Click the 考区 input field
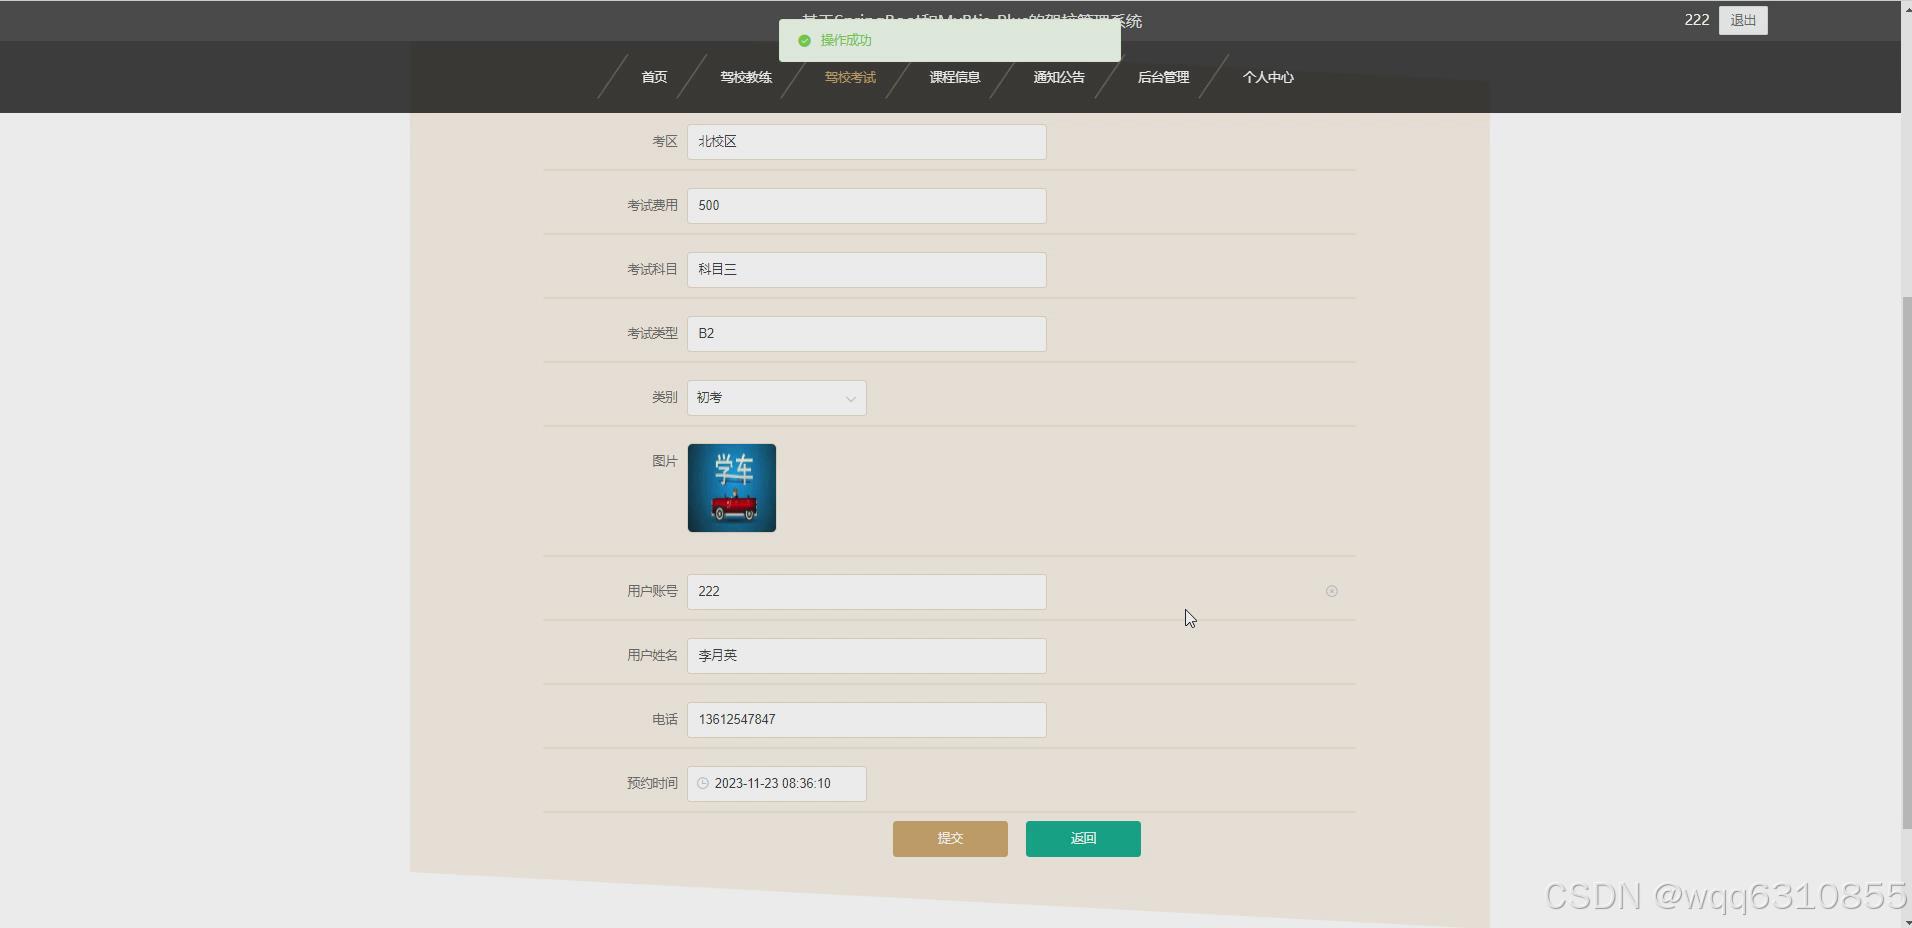 [x=867, y=142]
